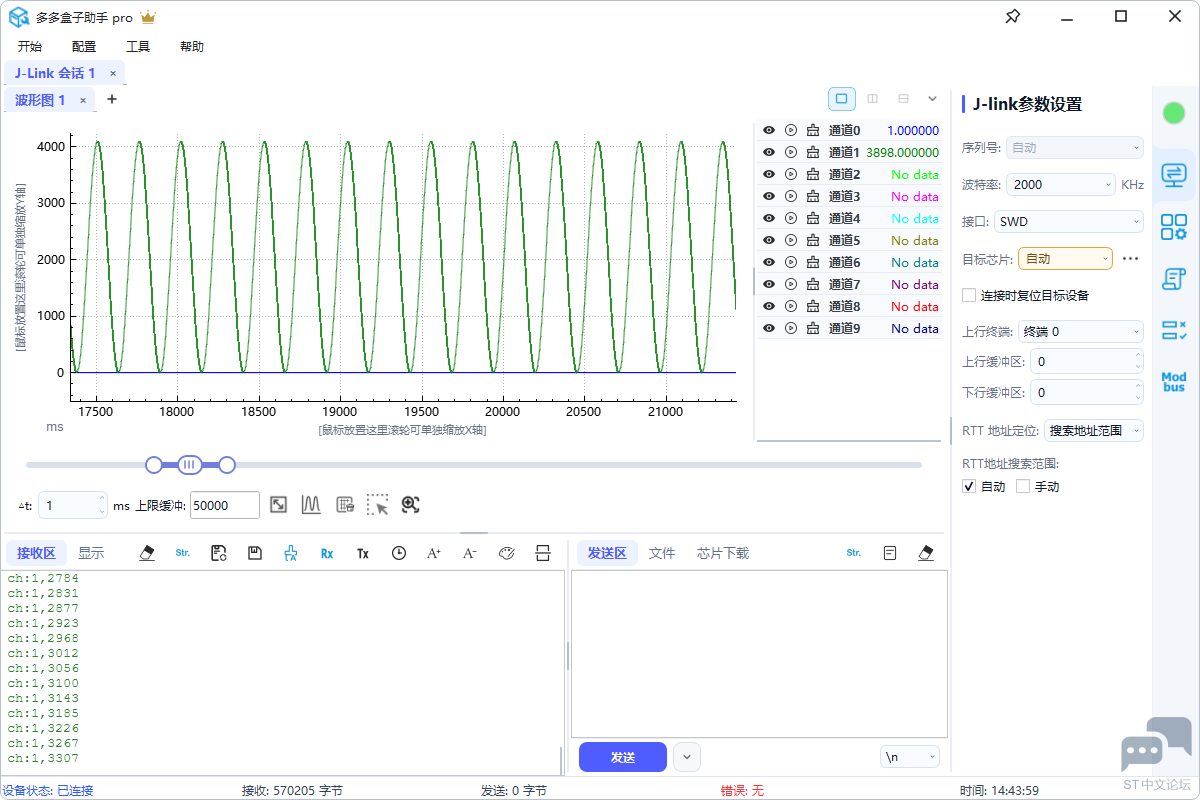Click the blue text-highlight brush icon
The image size is (1200, 800).
click(x=291, y=553)
